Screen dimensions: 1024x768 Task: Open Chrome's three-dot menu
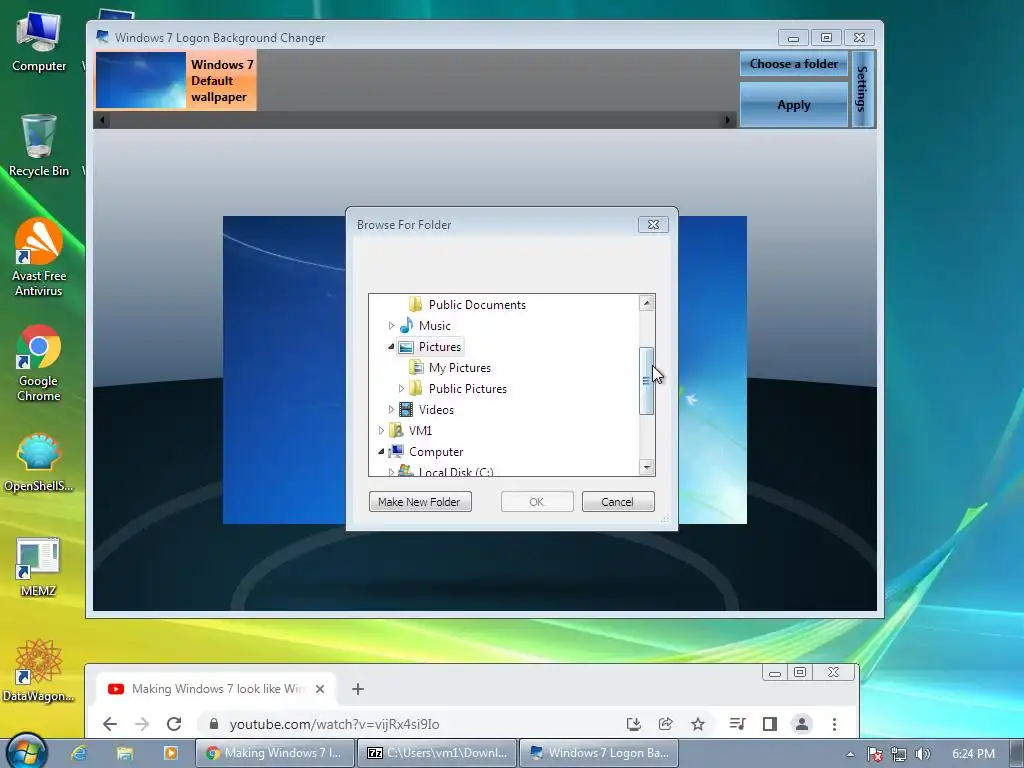(x=834, y=724)
